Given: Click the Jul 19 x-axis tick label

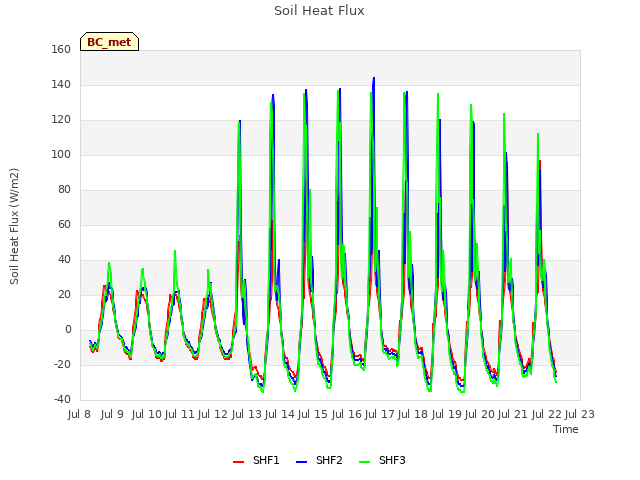Looking at the screenshot, I should (x=446, y=414).
